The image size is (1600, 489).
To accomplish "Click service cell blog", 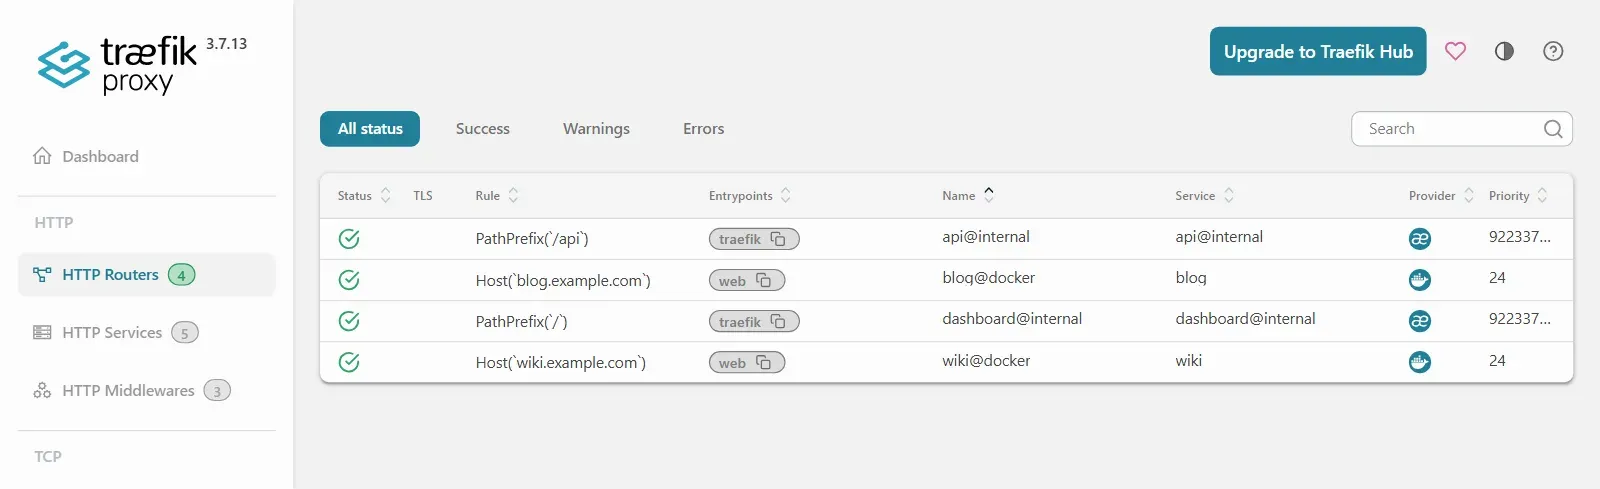I will (x=1191, y=278).
